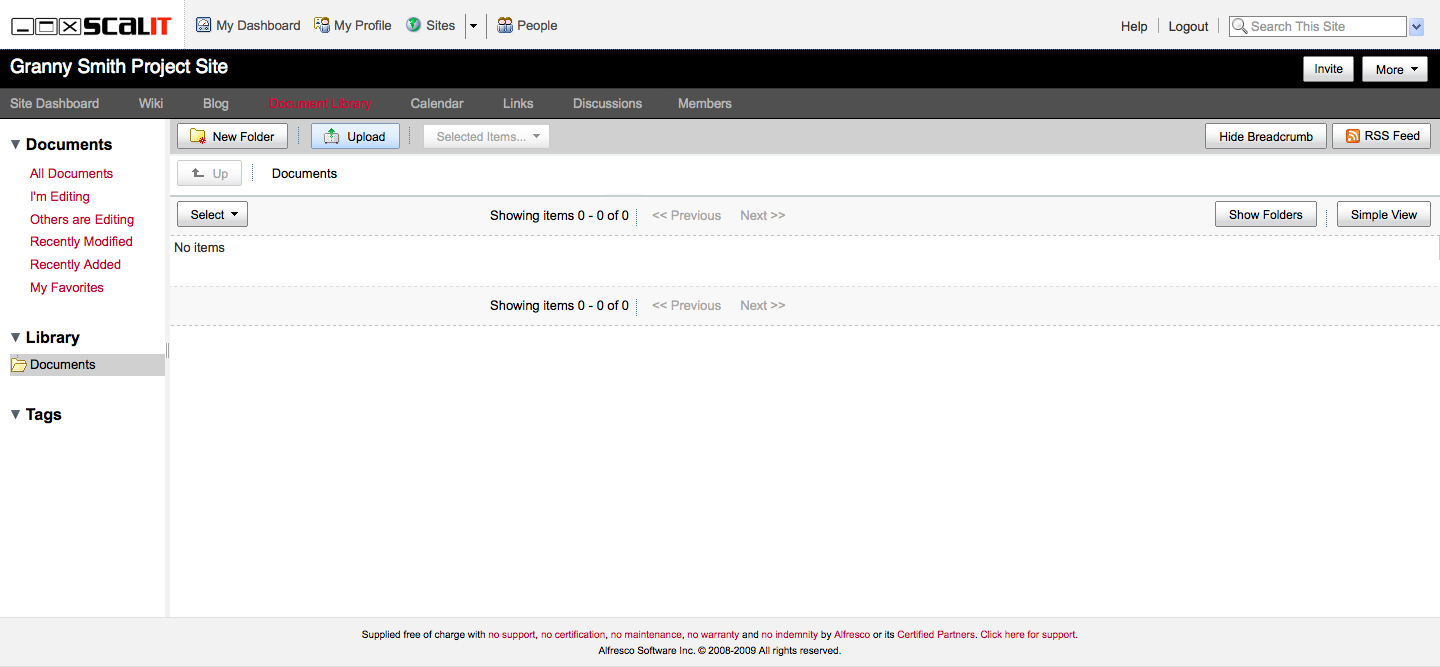Click bottom Previous pagination link
The image size is (1440, 667).
click(686, 305)
